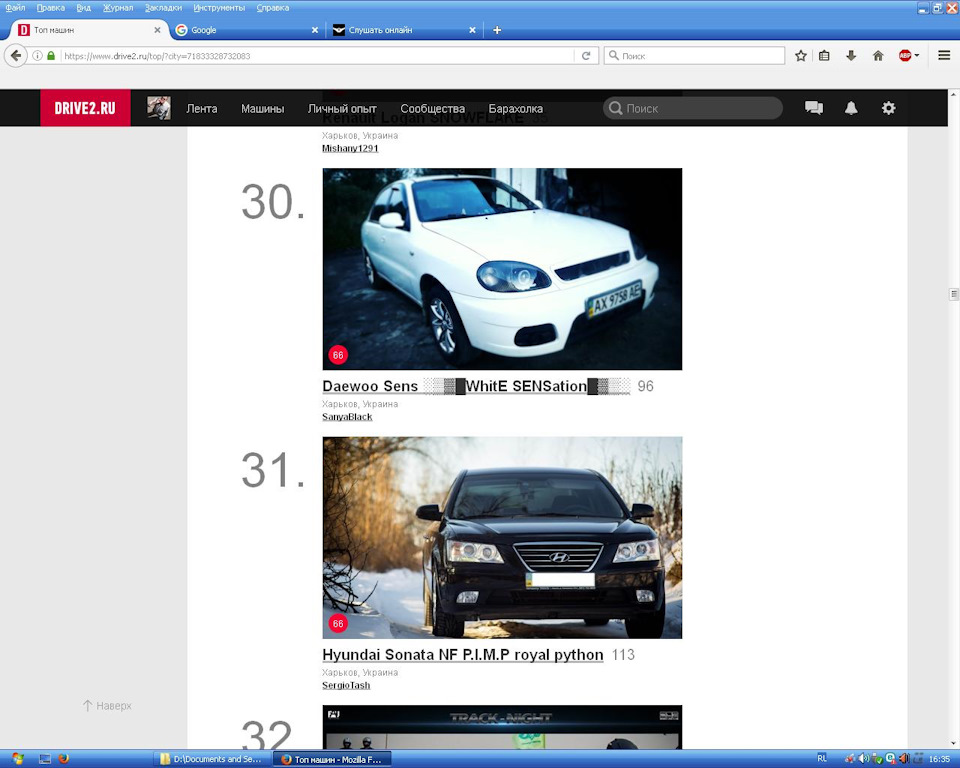This screenshot has height=768, width=960.
Task: Switch to D:\Documents and Se... taskbar window
Action: point(211,759)
